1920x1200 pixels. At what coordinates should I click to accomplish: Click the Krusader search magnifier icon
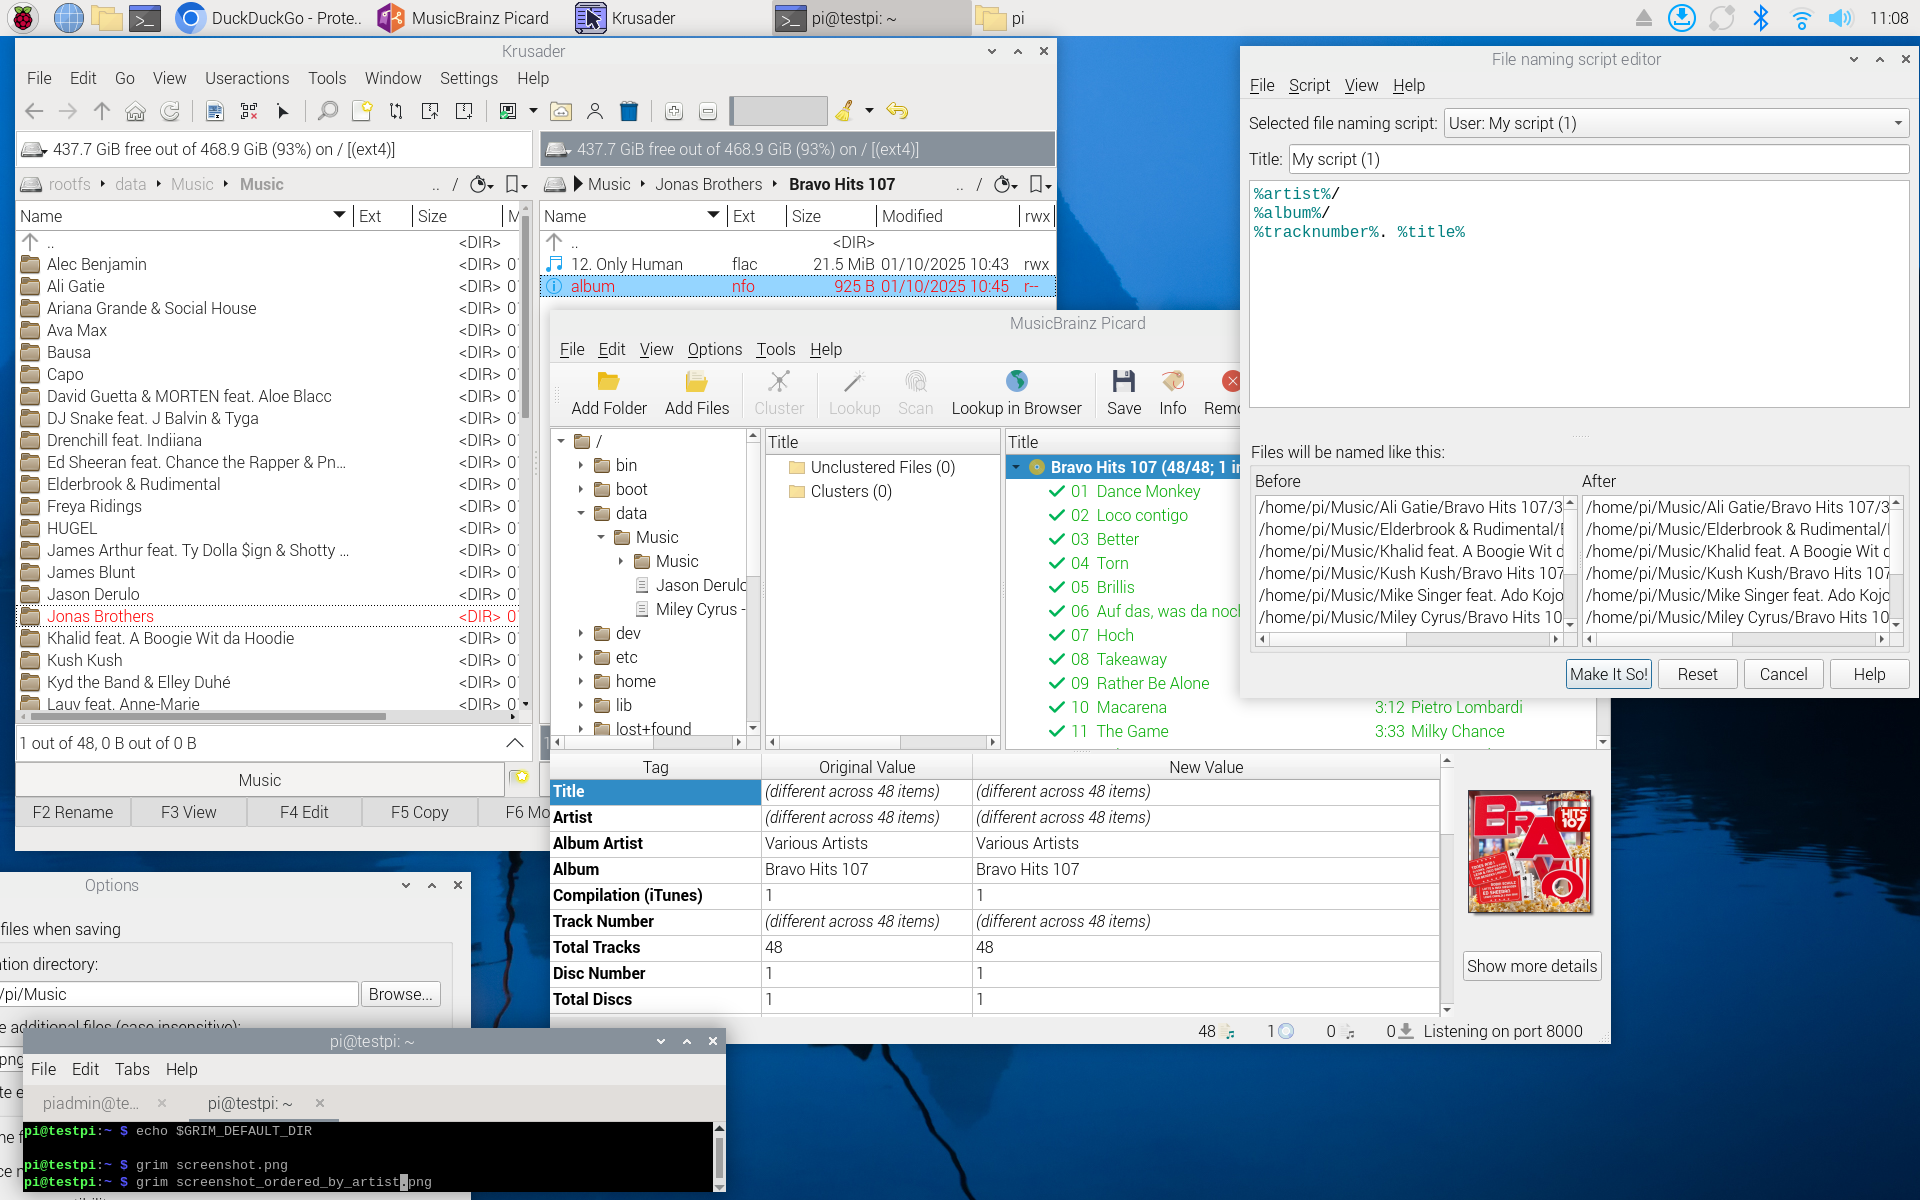click(327, 111)
